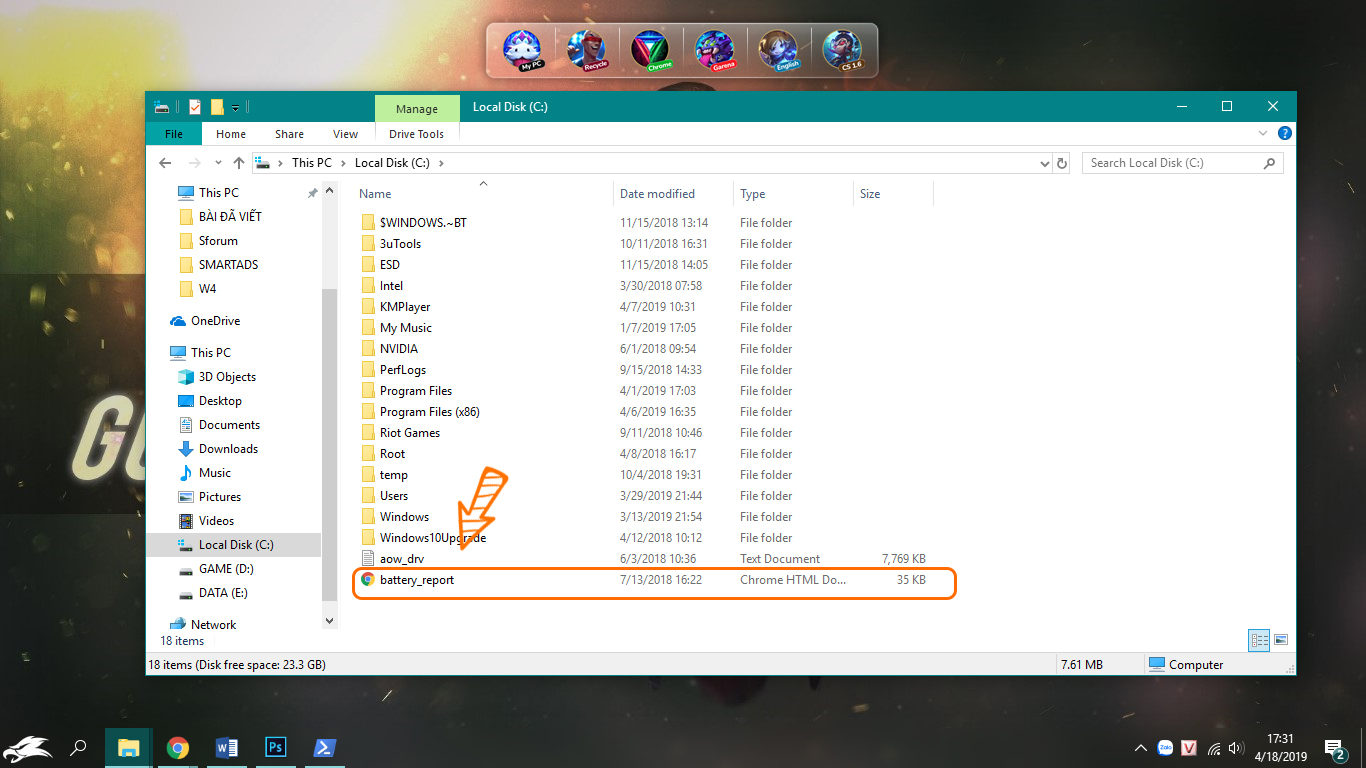Open Chrome from the taskbar
Screen dimensions: 1366x768
[178, 747]
